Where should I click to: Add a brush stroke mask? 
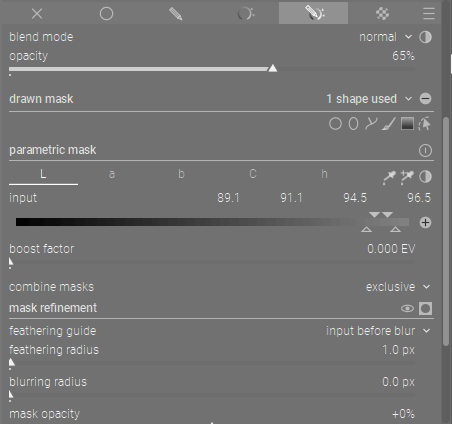389,124
